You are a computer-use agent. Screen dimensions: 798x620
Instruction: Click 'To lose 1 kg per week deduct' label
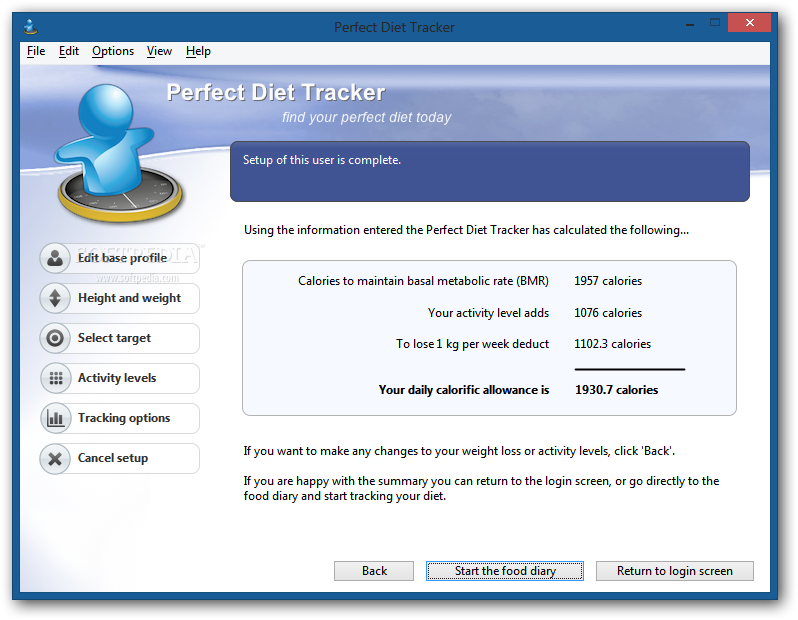tap(472, 344)
